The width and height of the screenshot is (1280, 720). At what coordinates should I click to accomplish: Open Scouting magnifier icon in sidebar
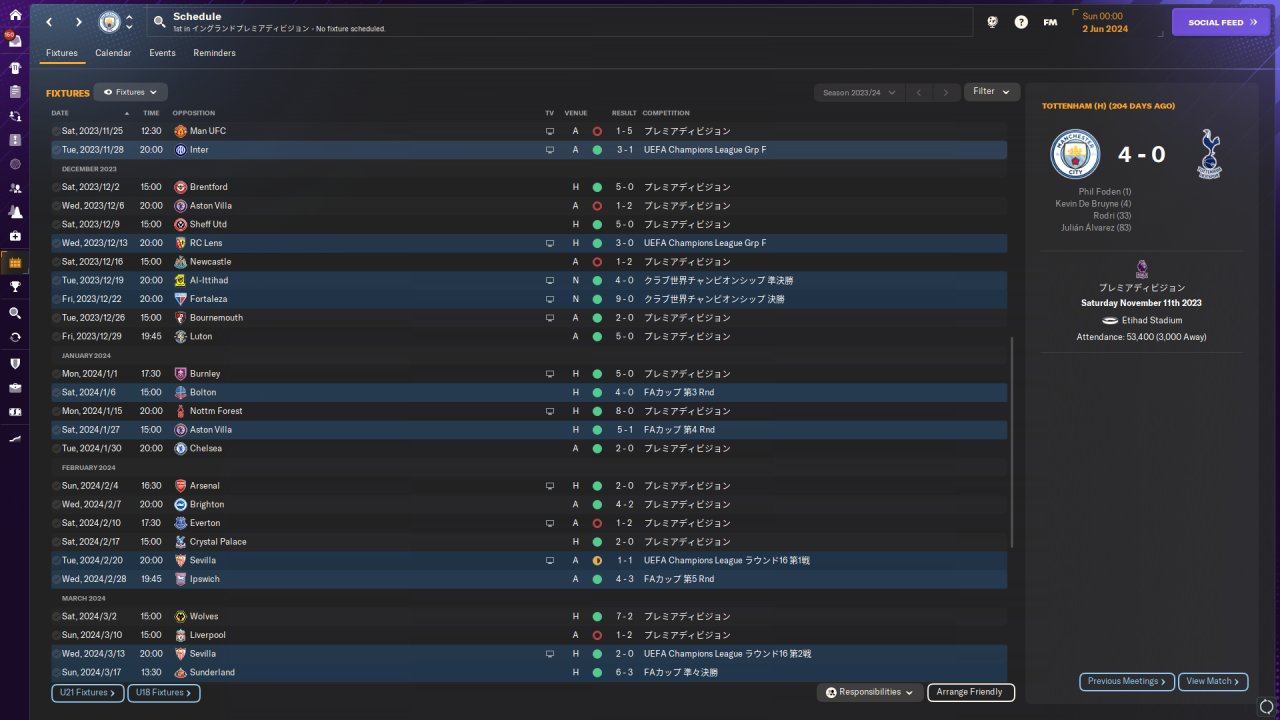click(15, 313)
